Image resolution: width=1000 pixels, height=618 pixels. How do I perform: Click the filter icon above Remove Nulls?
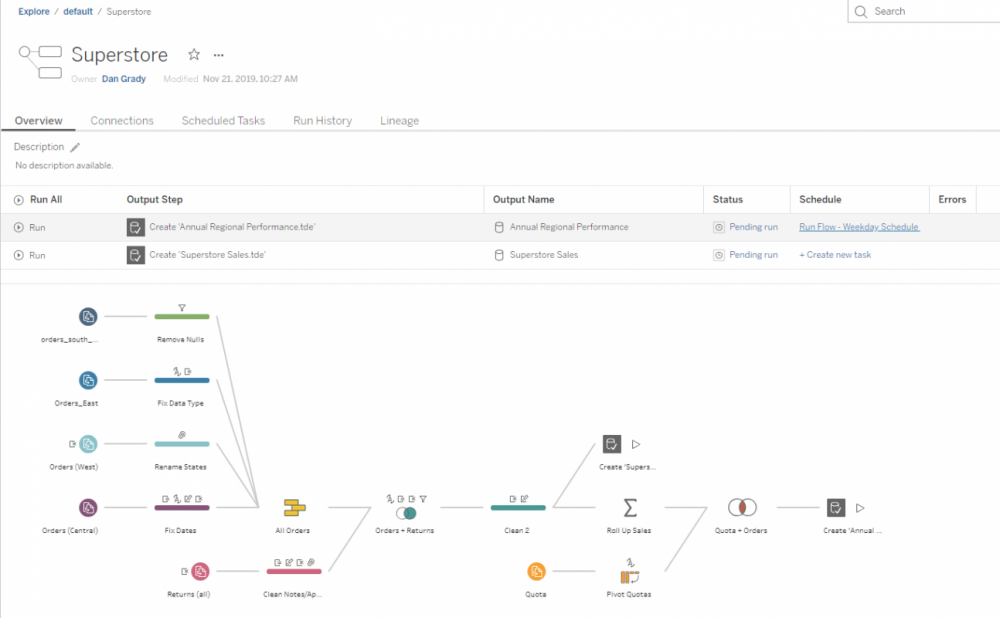pyautogui.click(x=182, y=307)
